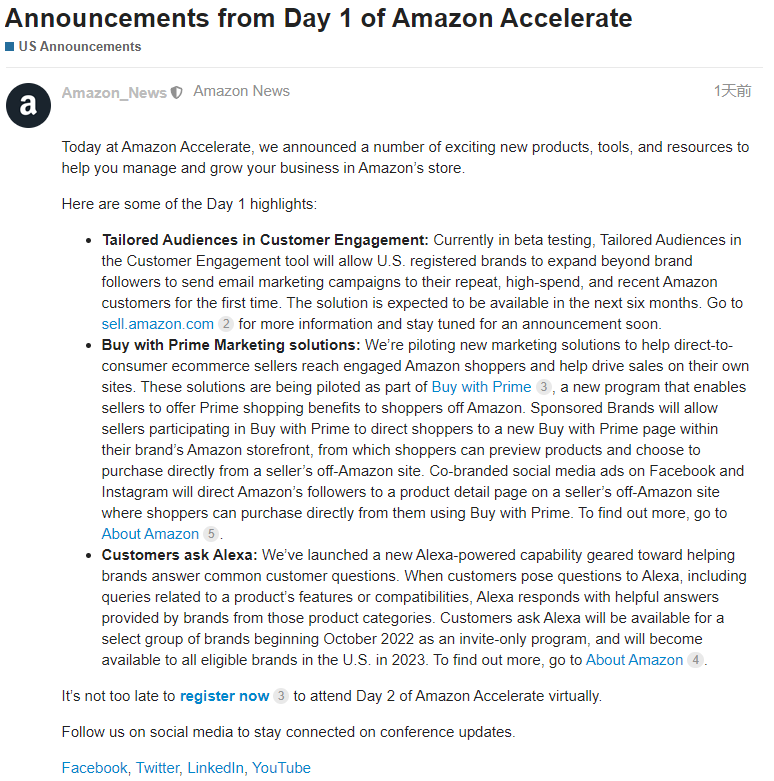Click the blue US Announcements category square
This screenshot has height=781, width=774.
click(9, 47)
